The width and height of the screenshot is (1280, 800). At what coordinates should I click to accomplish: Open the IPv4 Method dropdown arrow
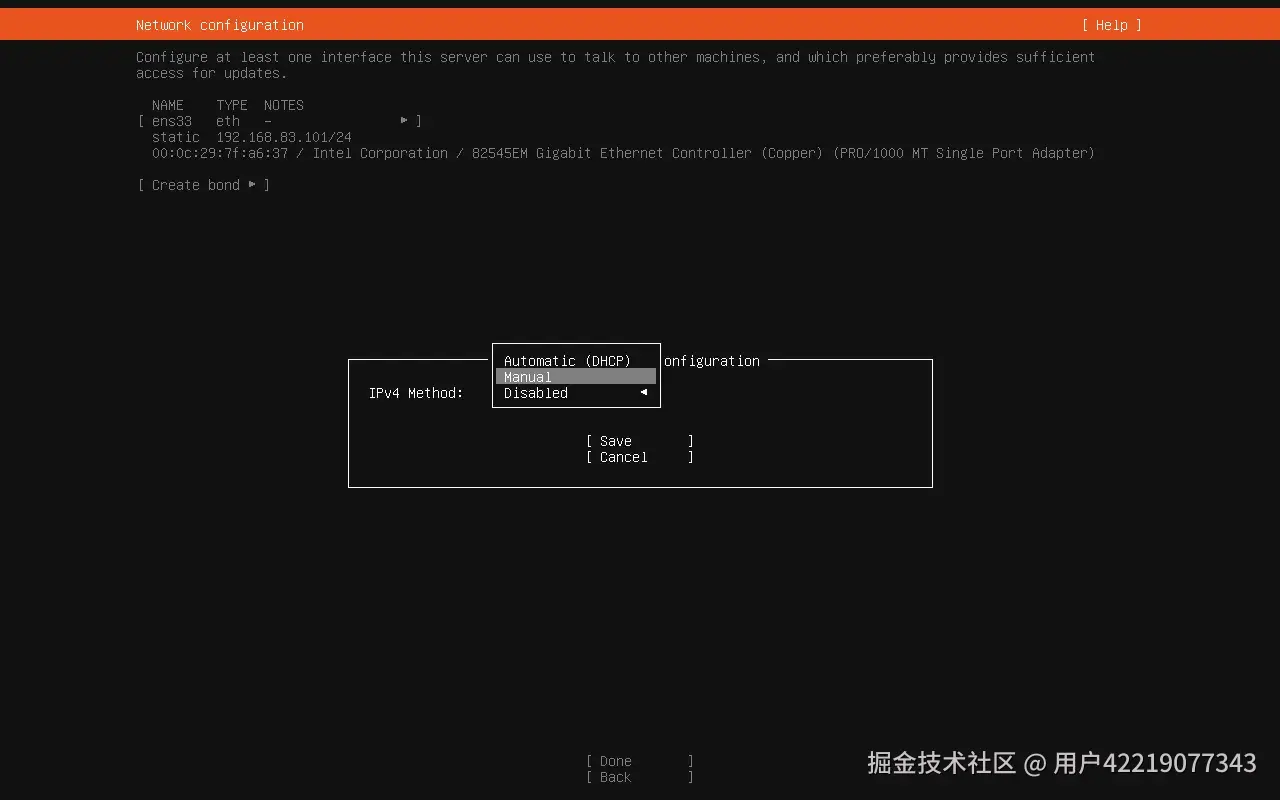click(x=643, y=393)
